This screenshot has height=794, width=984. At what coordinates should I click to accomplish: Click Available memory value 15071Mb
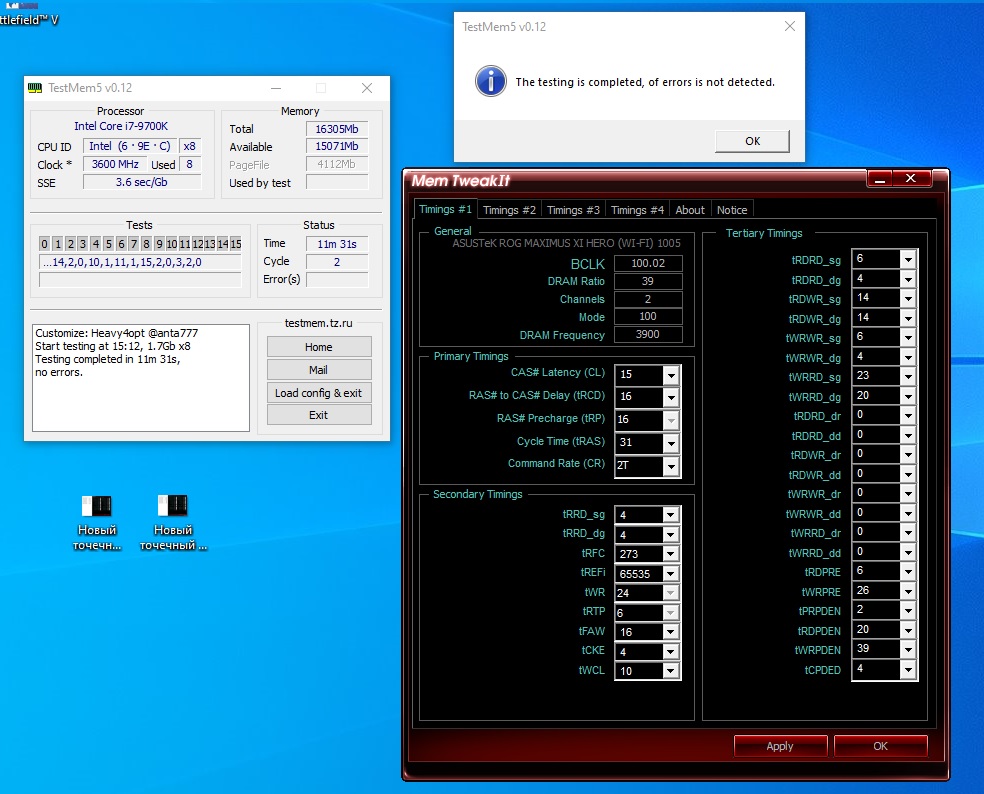pyautogui.click(x=337, y=146)
